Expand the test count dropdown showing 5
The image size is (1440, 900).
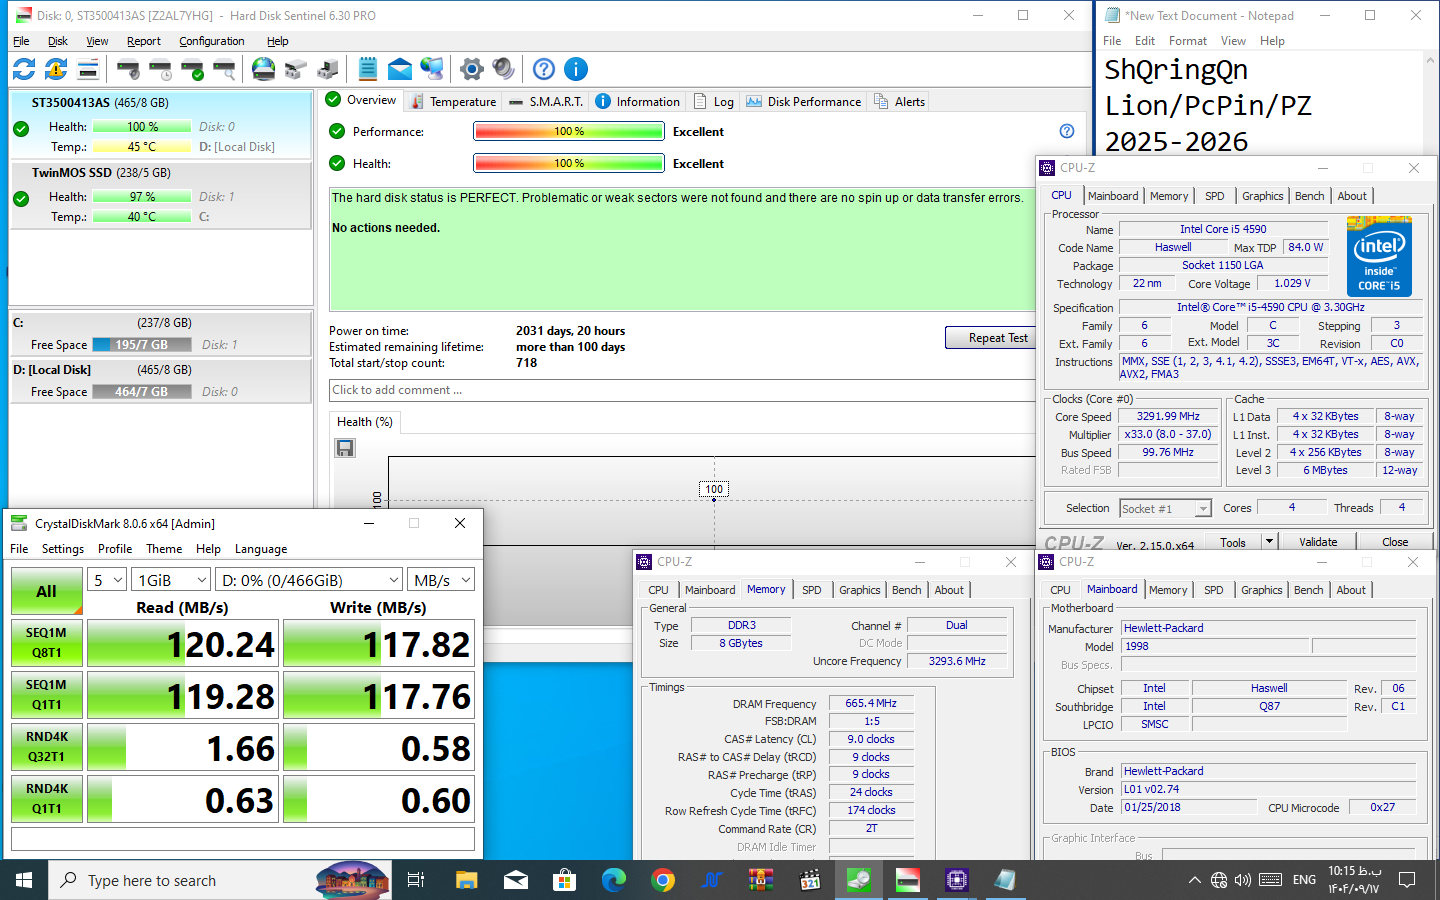click(108, 580)
